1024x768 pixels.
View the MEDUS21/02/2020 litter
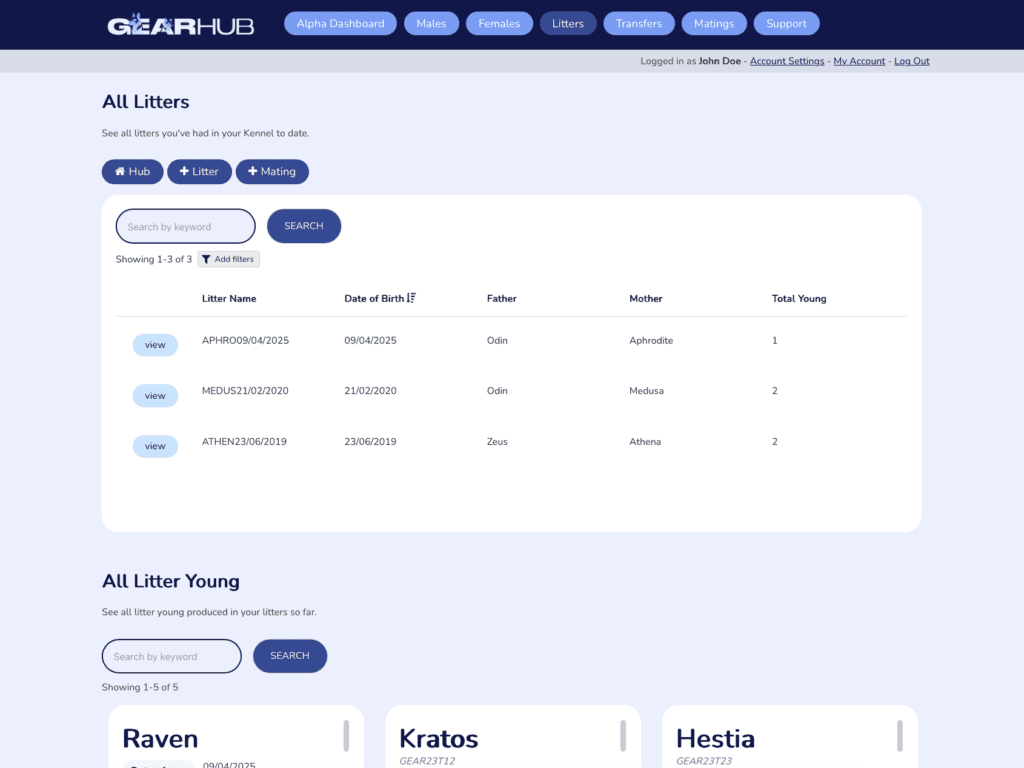pyautogui.click(x=155, y=396)
